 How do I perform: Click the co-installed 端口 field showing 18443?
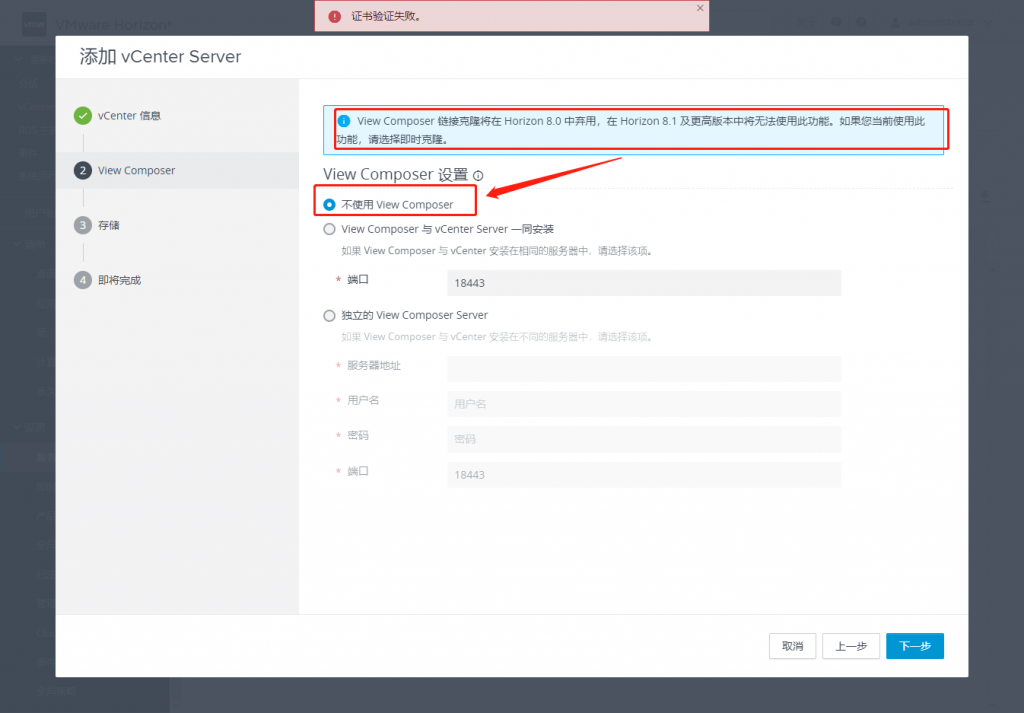(x=644, y=283)
